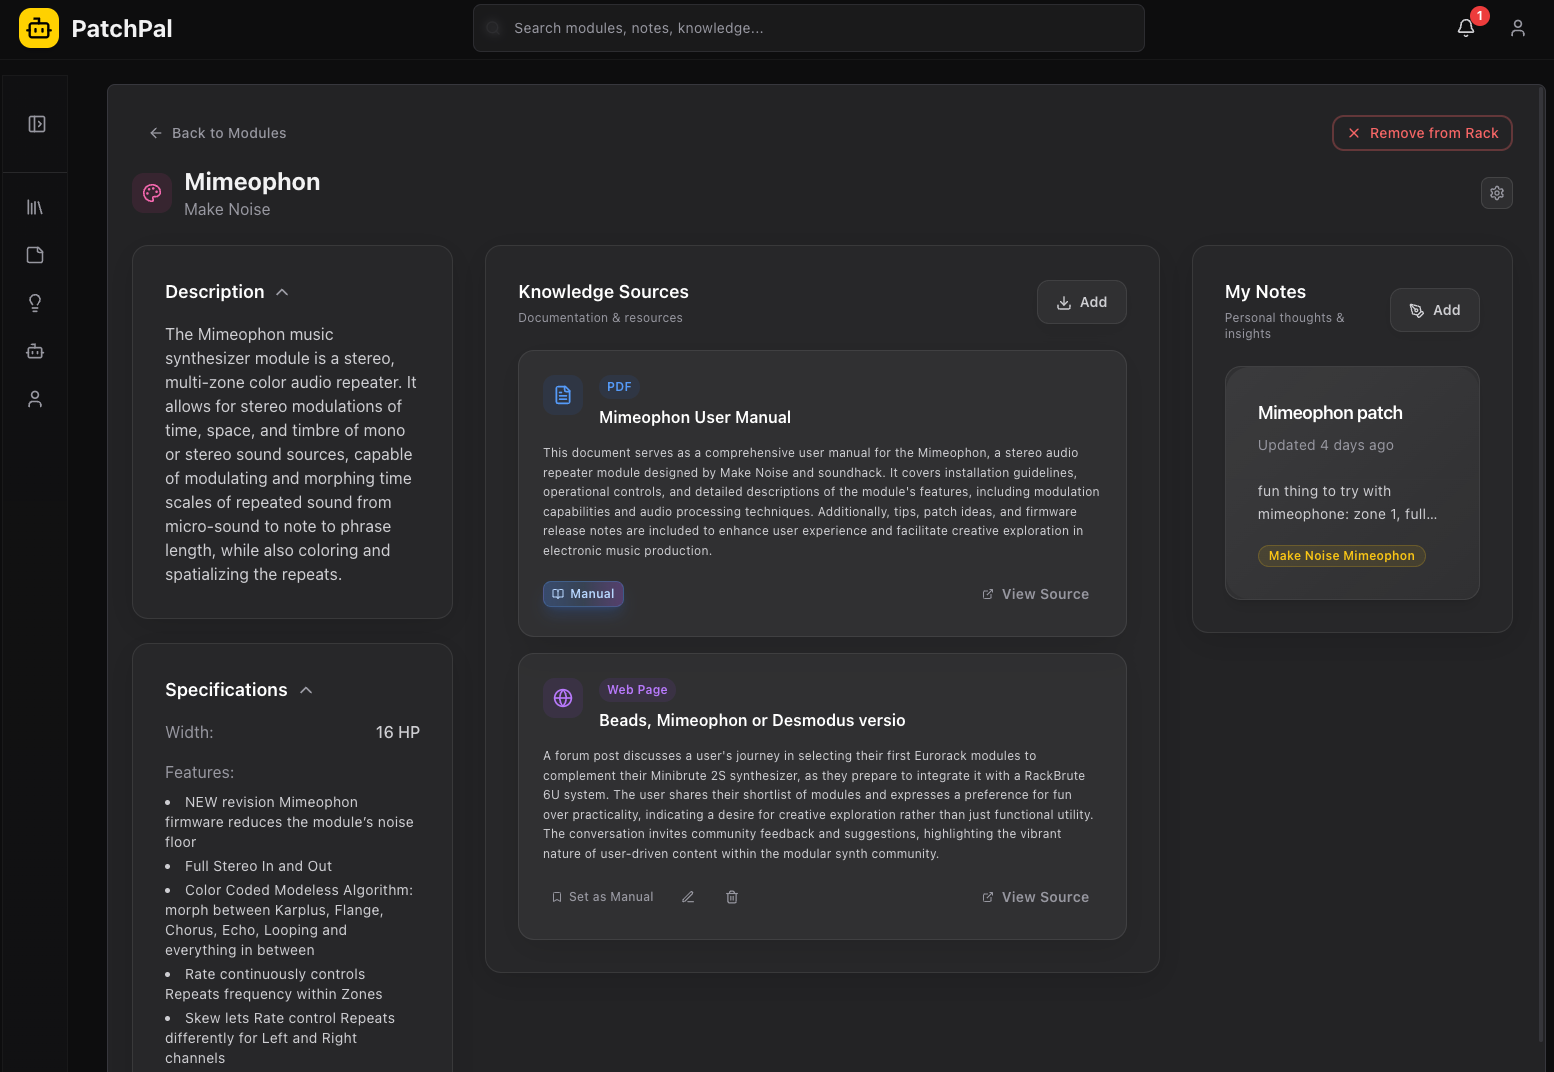Open the user account icon top right

(1518, 28)
